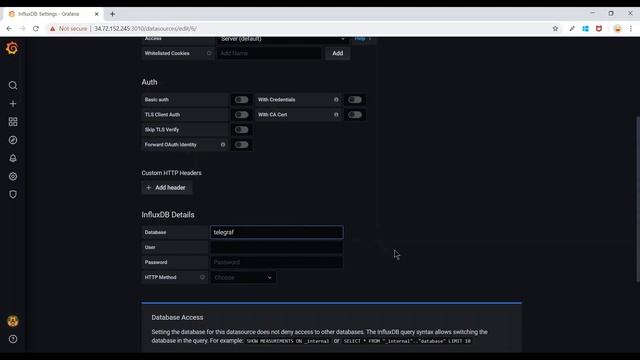Image resolution: width=640 pixels, height=360 pixels.
Task: Focus the Whitelisted Cookies name field
Action: (x=269, y=53)
